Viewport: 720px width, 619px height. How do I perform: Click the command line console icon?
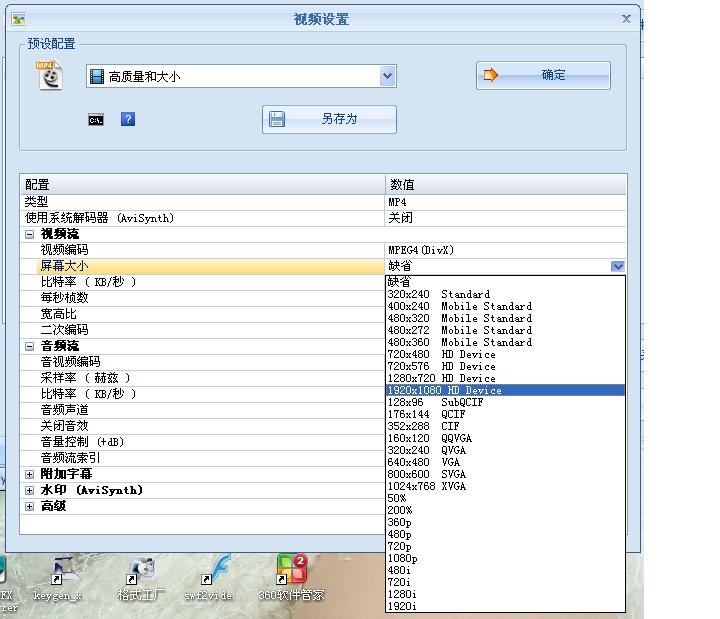[96, 120]
